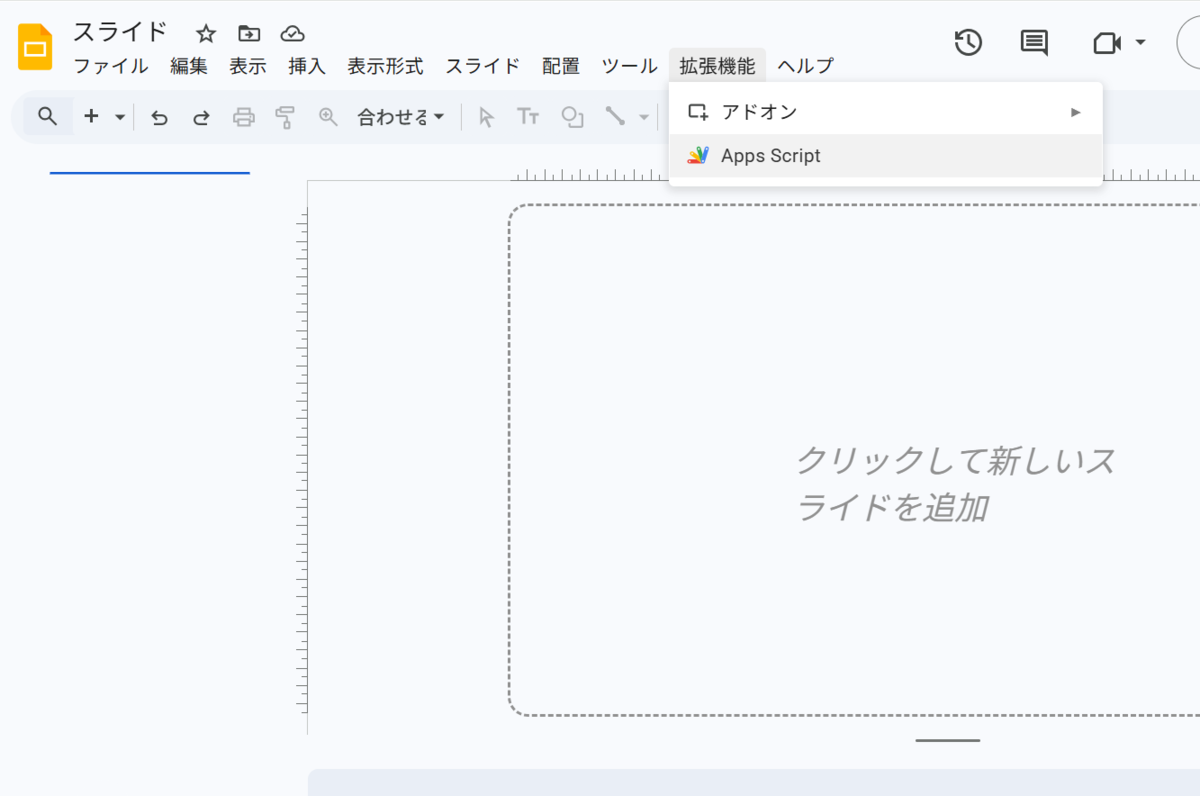Open the ヘルプ menu
This screenshot has width=1200, height=796.
[x=805, y=66]
